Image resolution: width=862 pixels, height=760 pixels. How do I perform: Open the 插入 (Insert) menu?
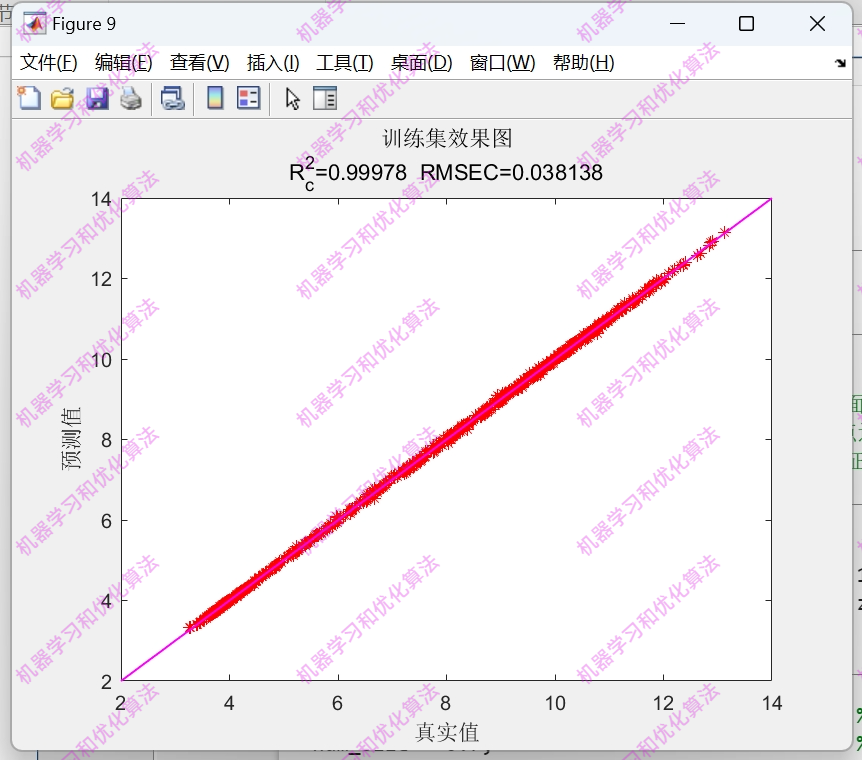coord(272,61)
